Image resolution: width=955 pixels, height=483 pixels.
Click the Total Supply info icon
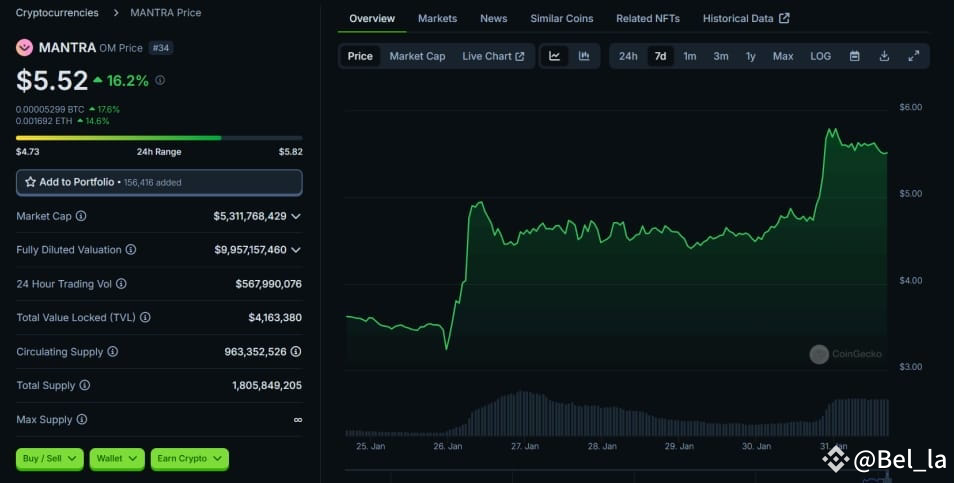85,385
